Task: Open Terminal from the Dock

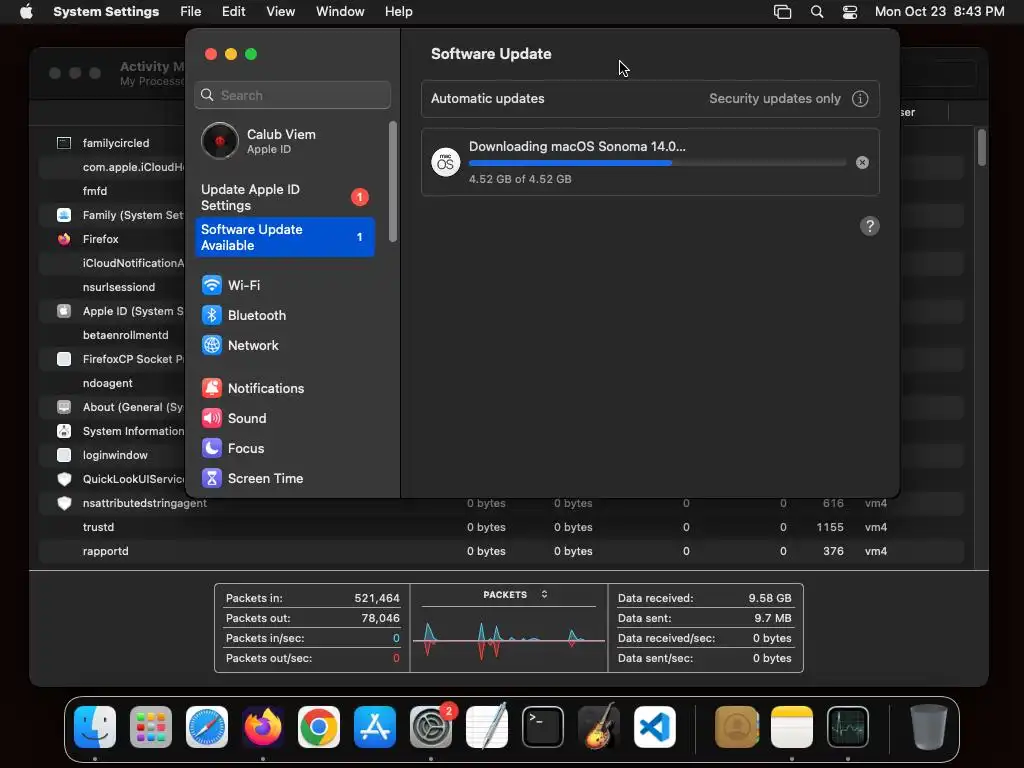Action: click(543, 727)
